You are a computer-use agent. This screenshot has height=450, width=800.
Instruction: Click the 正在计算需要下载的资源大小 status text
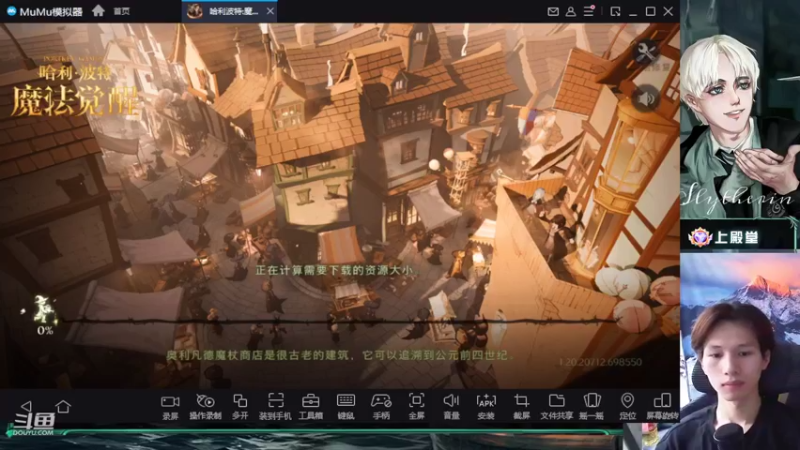pyautogui.click(x=336, y=270)
